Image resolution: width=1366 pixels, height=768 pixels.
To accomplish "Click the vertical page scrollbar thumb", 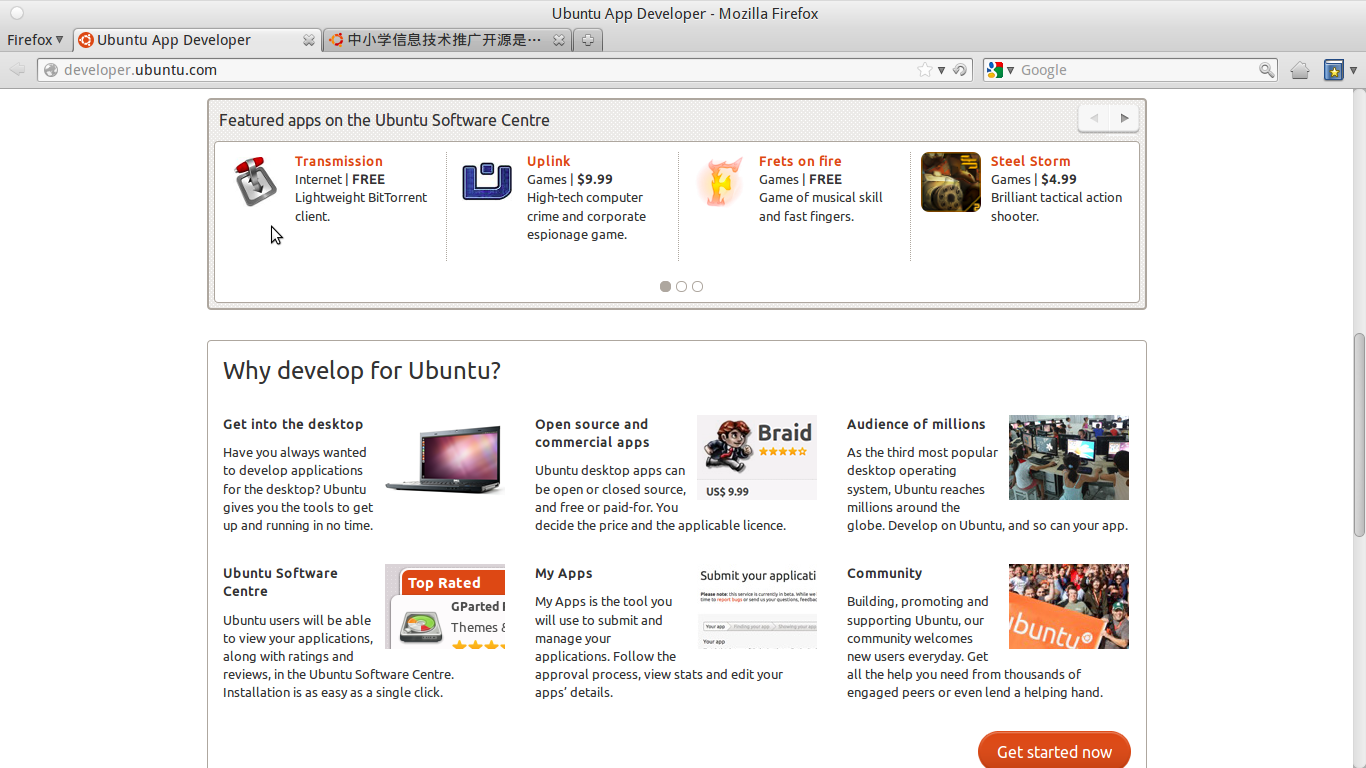I will click(x=1359, y=434).
